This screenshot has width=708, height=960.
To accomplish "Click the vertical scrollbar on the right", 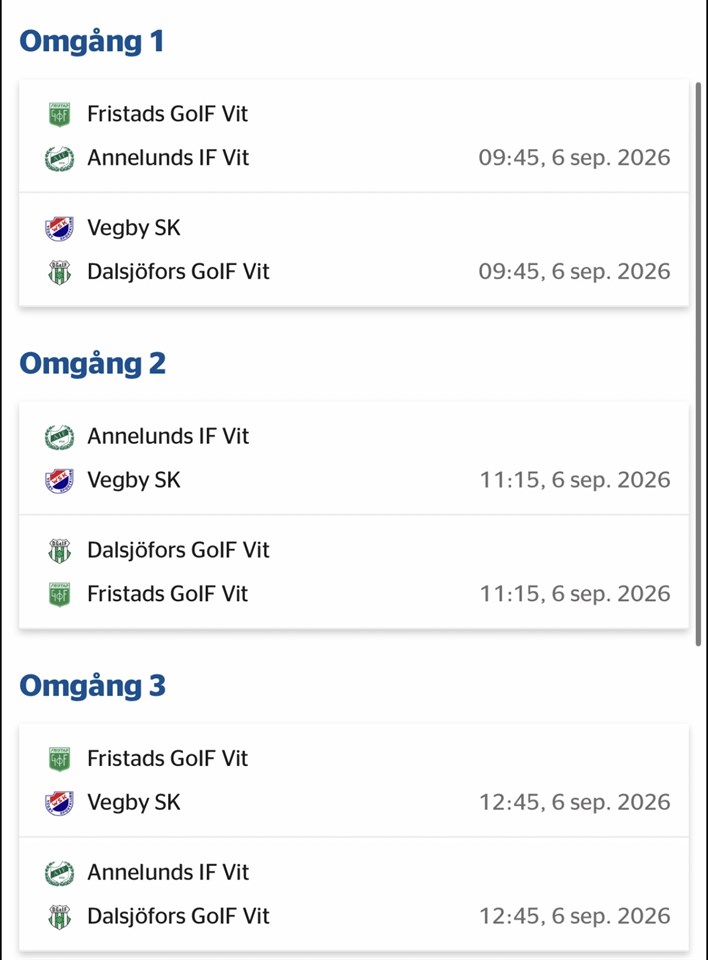I will (x=698, y=364).
